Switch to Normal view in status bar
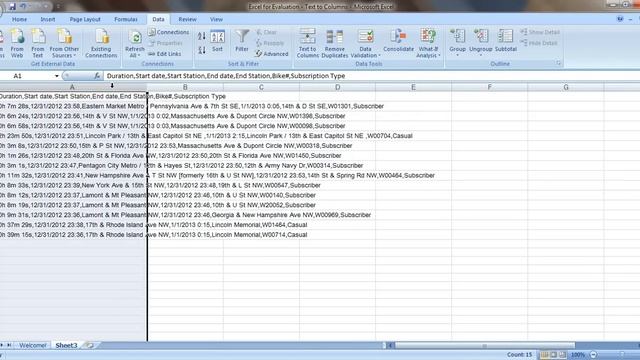 pos(544,355)
